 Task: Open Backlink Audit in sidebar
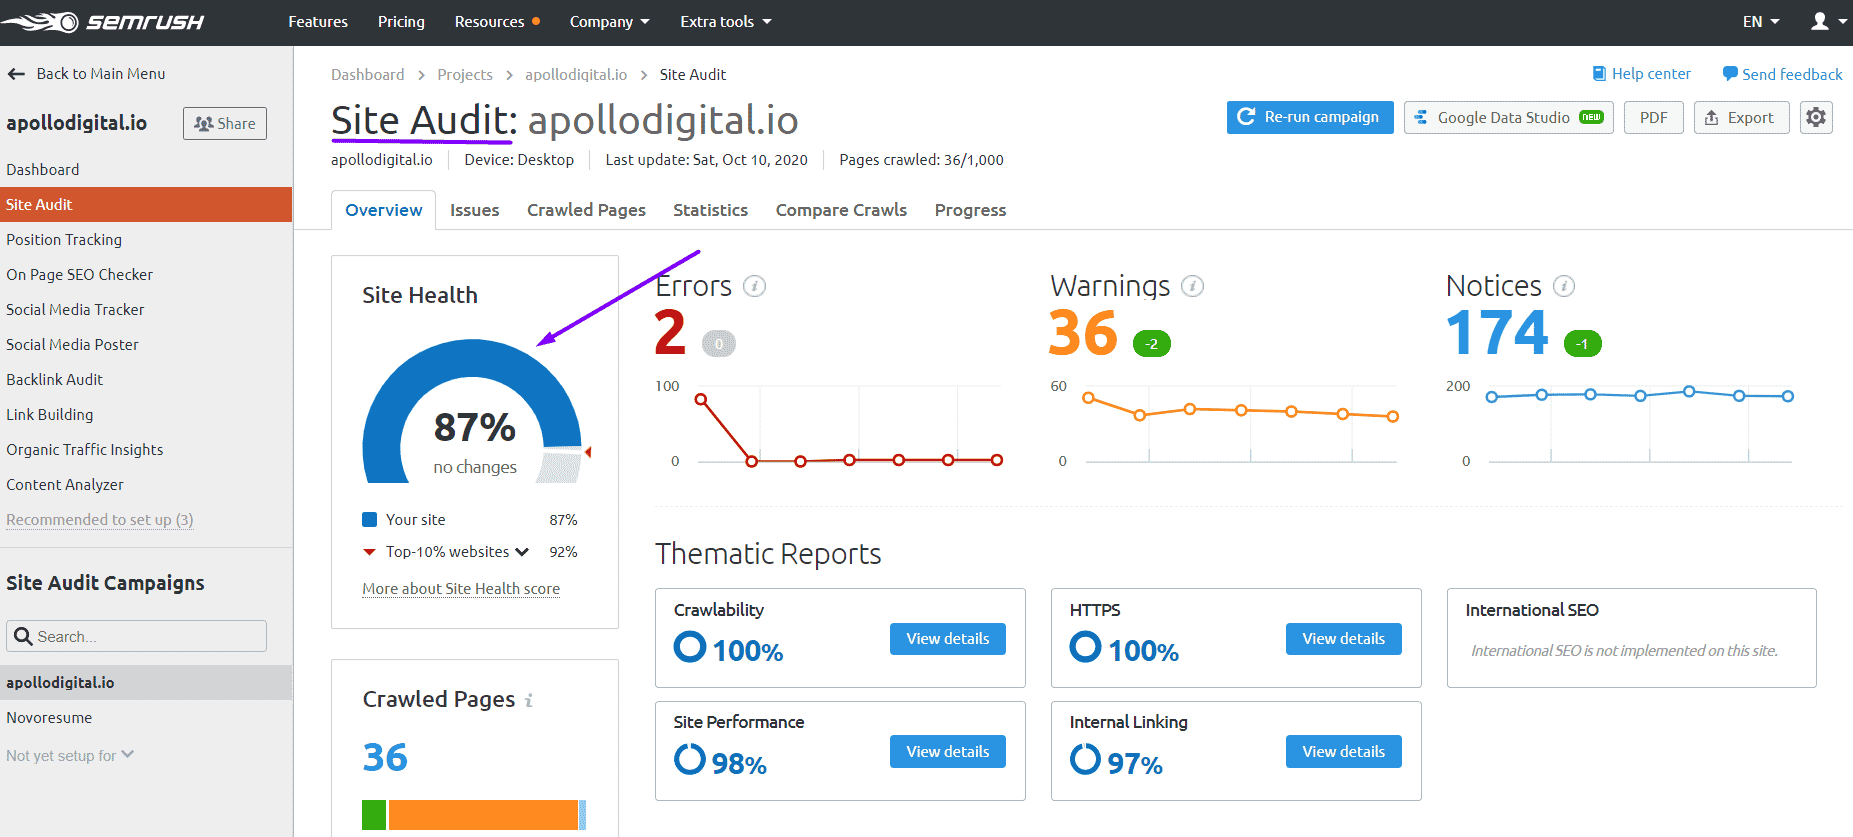point(55,380)
